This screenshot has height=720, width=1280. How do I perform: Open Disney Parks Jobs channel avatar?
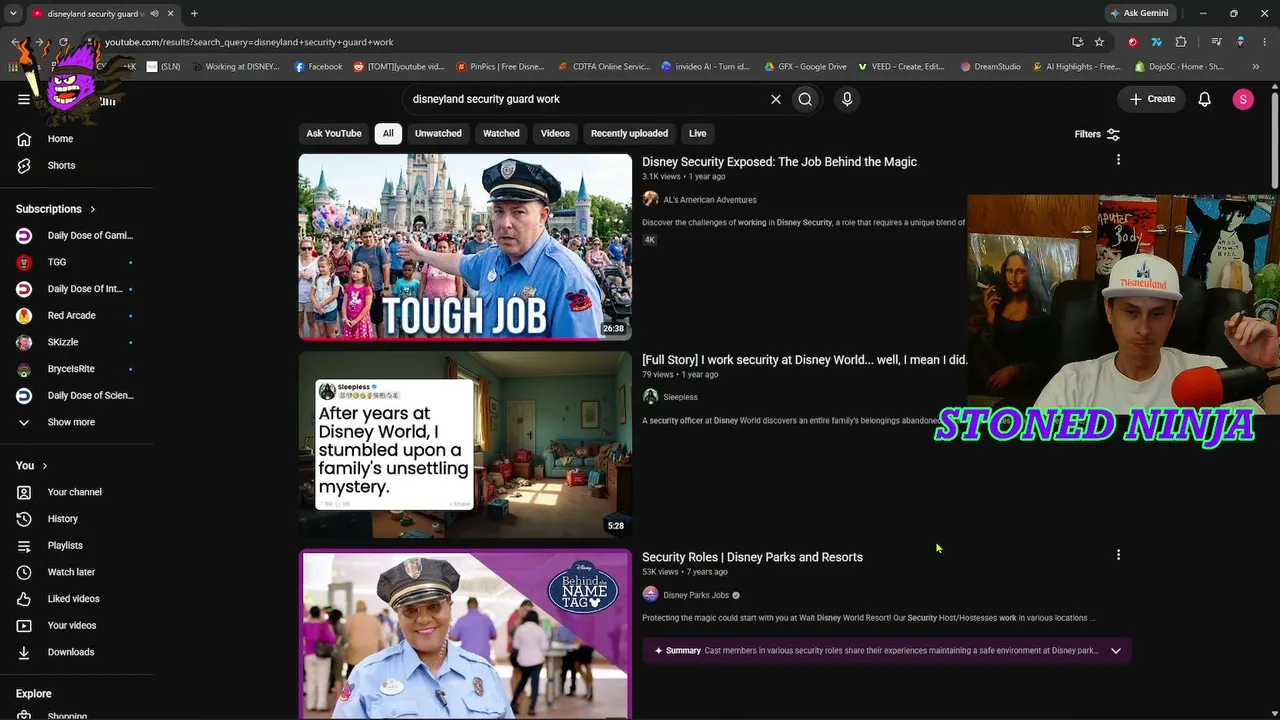[x=650, y=595]
